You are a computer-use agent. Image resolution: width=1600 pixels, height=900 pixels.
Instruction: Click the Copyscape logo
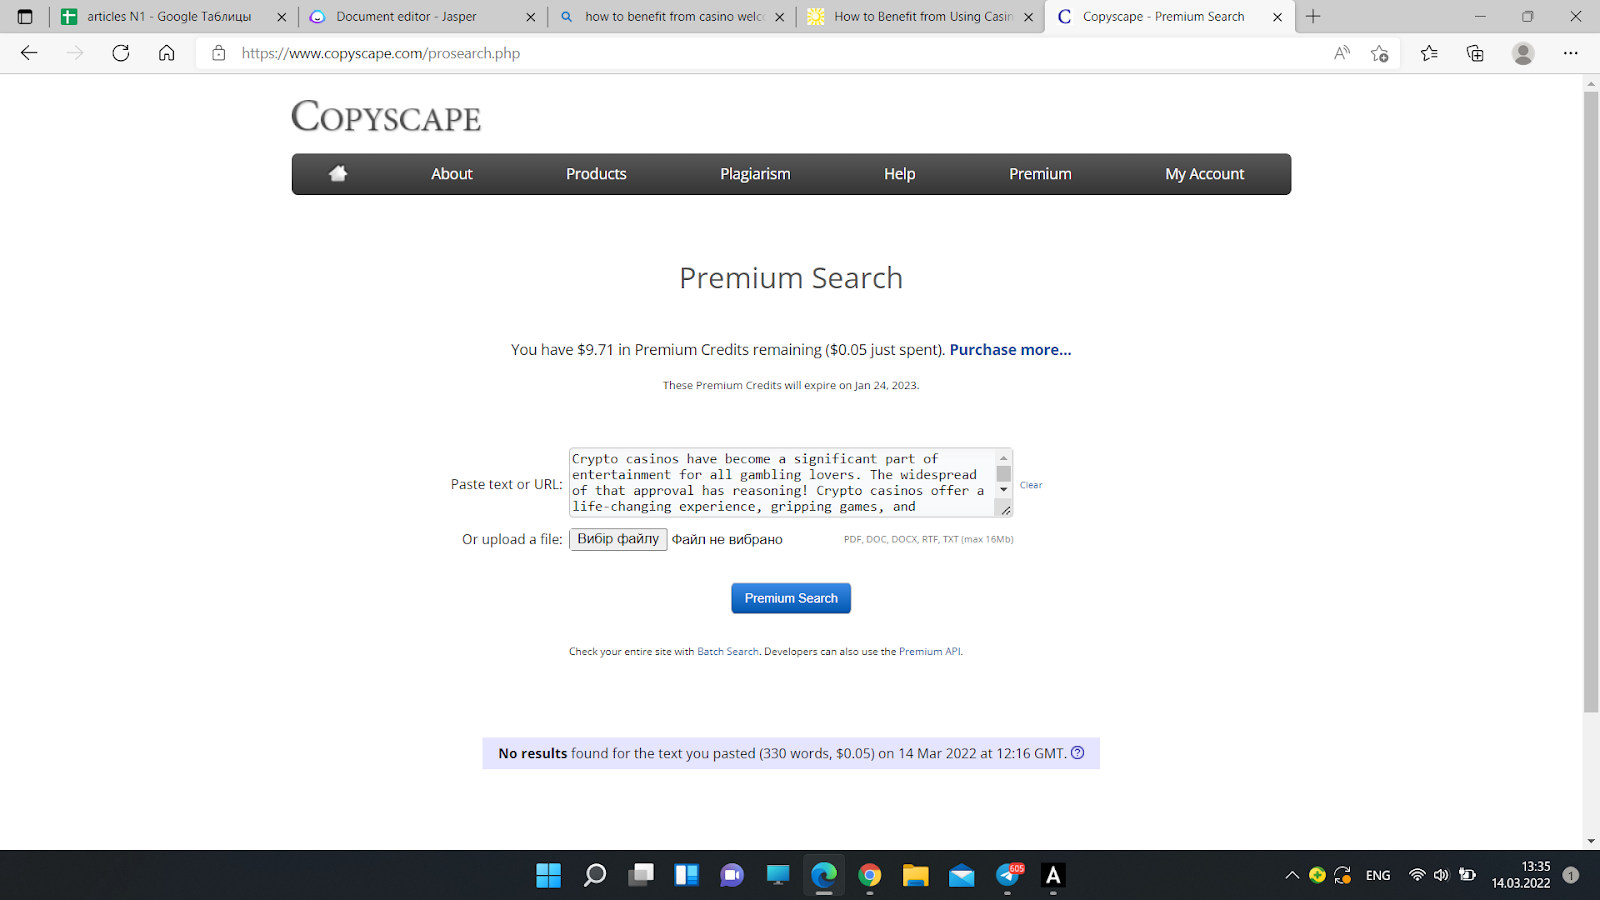coord(386,117)
